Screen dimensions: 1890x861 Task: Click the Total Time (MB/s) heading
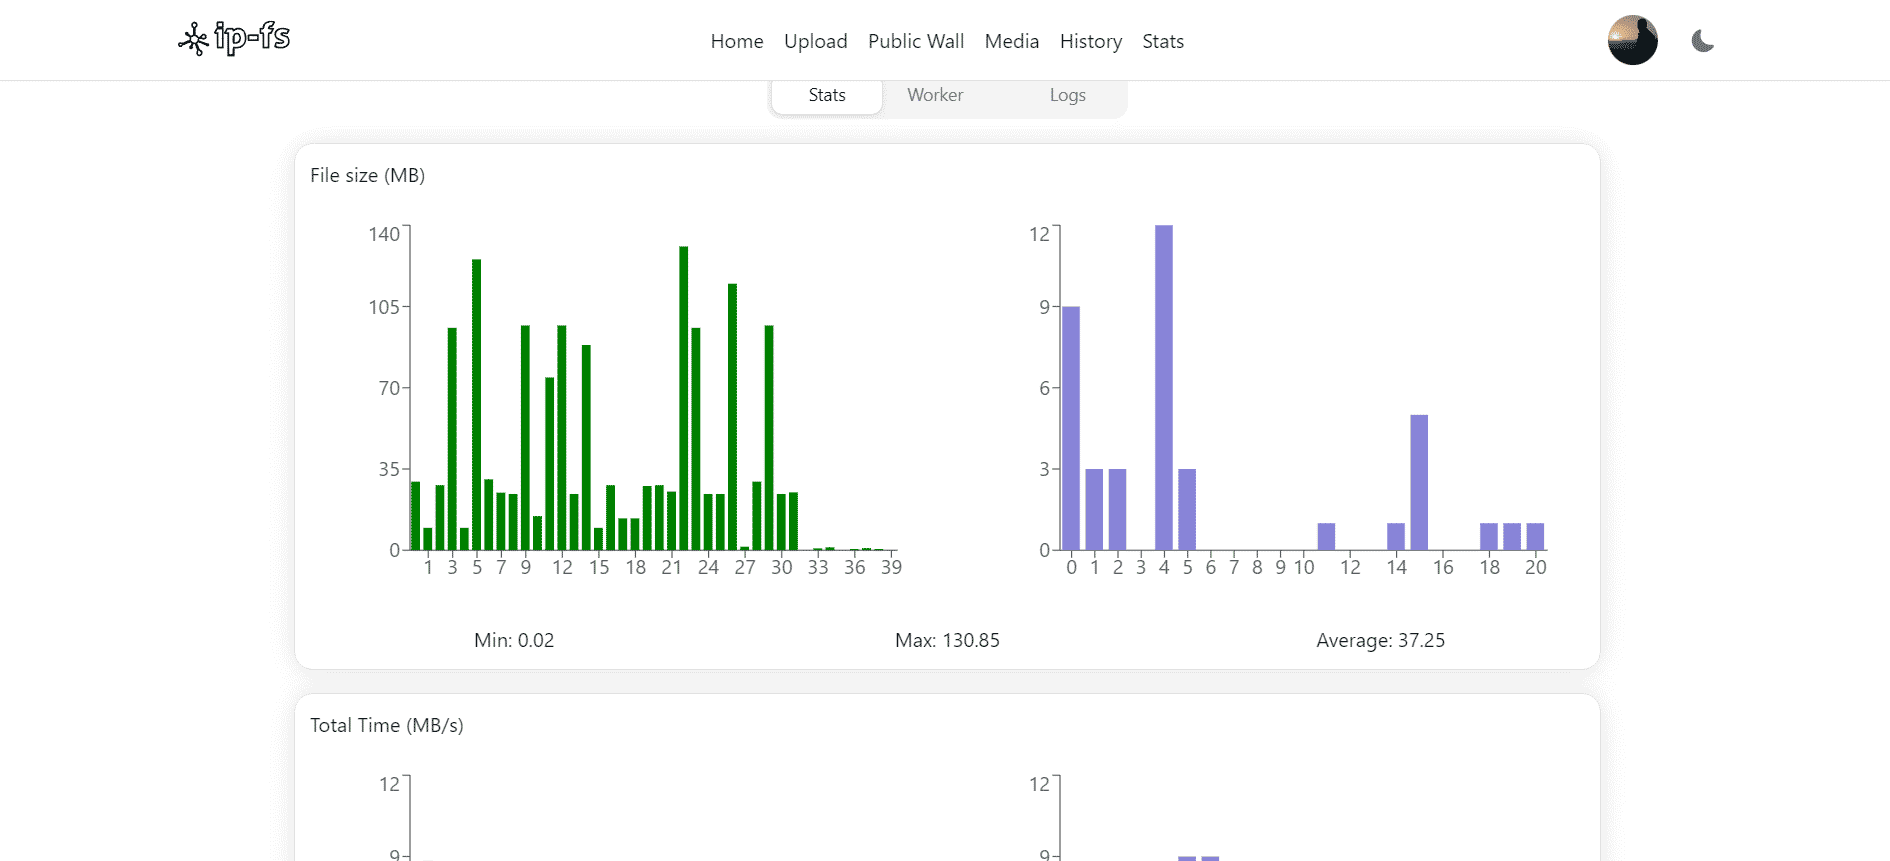point(387,725)
